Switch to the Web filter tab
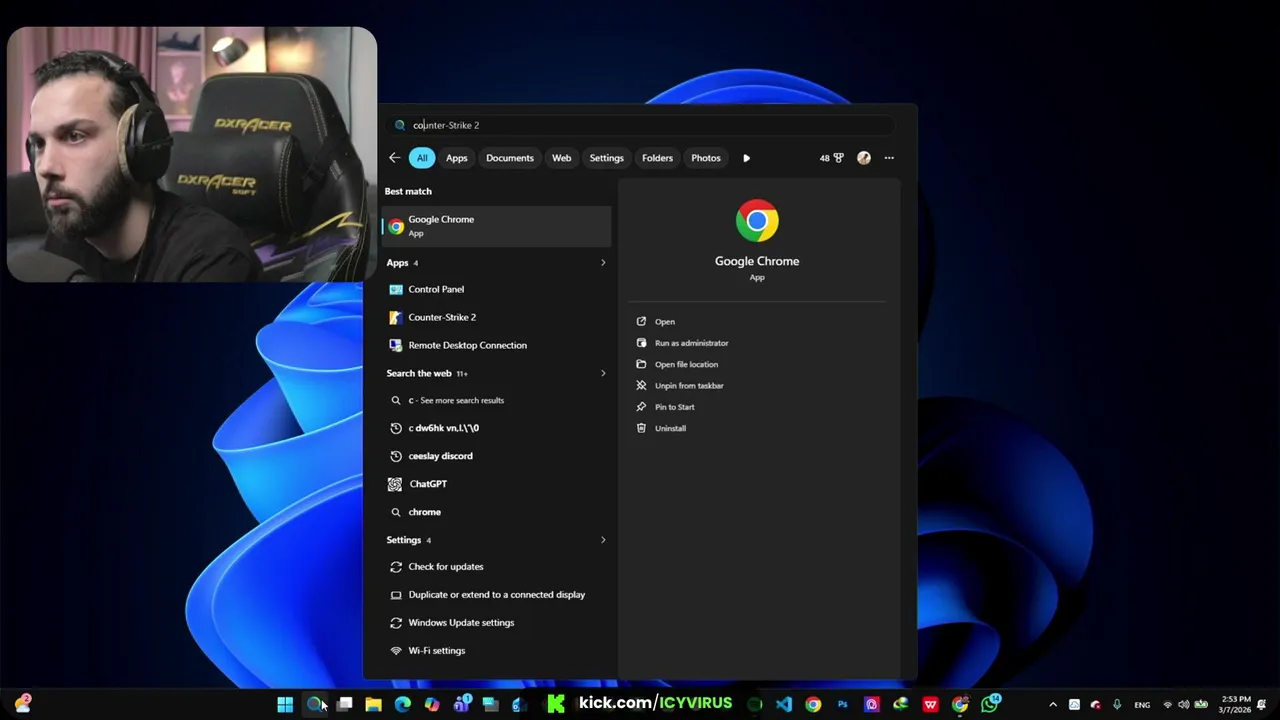Image resolution: width=1280 pixels, height=720 pixels. [562, 158]
